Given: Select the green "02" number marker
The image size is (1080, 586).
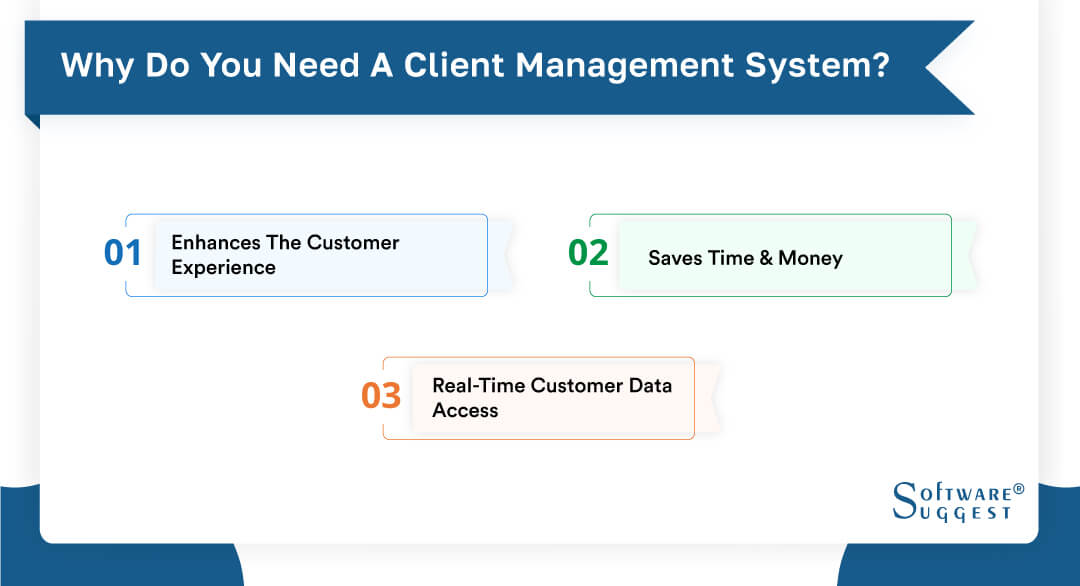Looking at the screenshot, I should (588, 255).
